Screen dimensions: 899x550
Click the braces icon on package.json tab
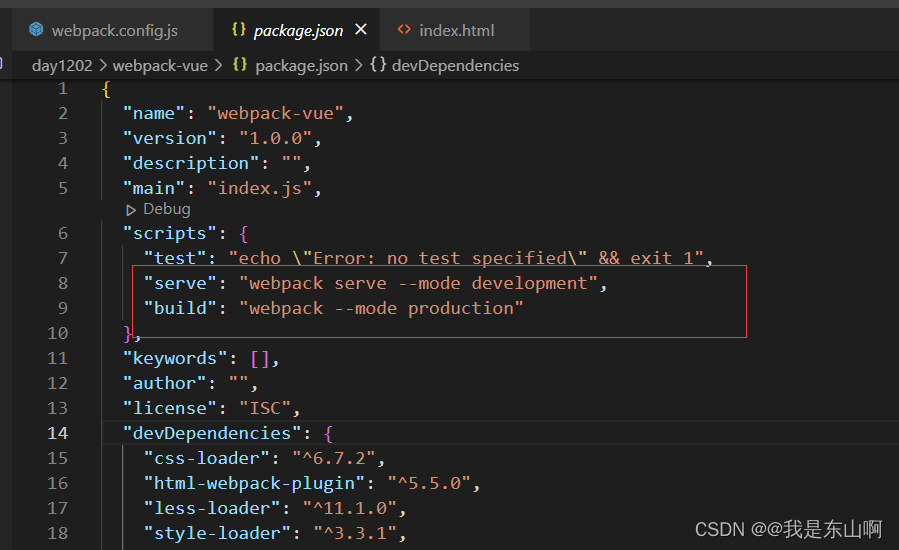point(239,29)
